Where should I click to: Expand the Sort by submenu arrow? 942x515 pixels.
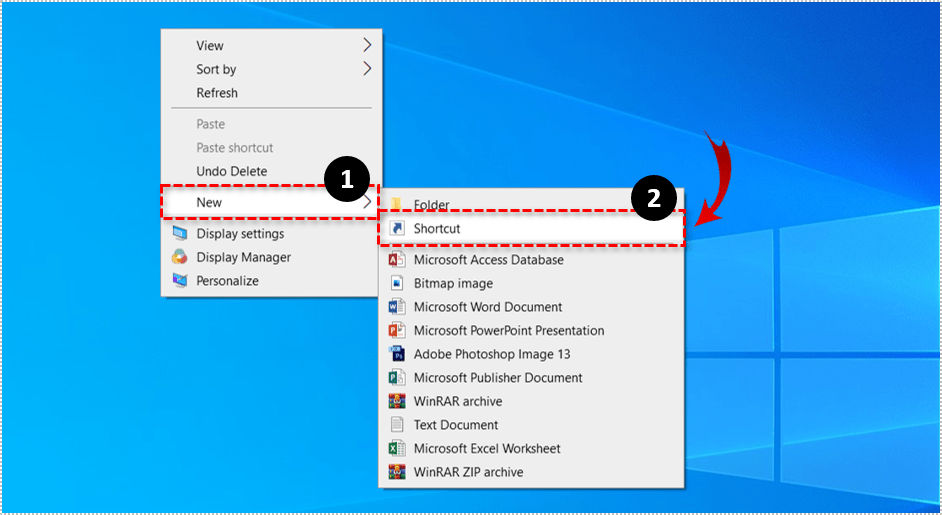pyautogui.click(x=367, y=69)
